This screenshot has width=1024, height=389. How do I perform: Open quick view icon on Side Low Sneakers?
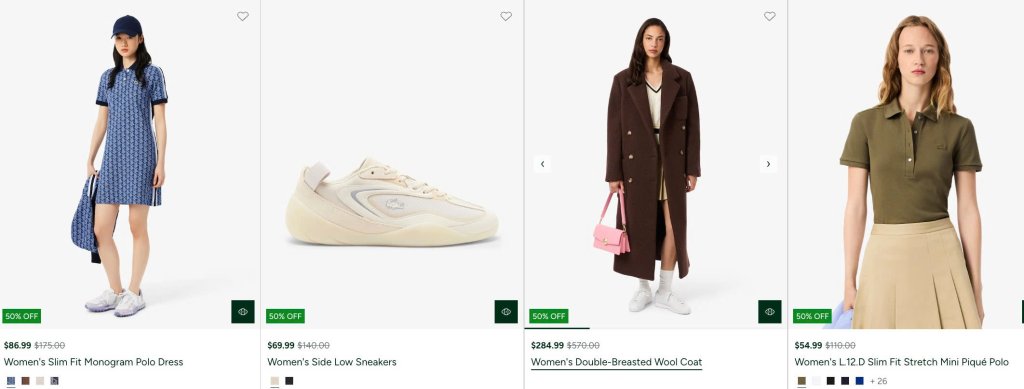point(506,311)
